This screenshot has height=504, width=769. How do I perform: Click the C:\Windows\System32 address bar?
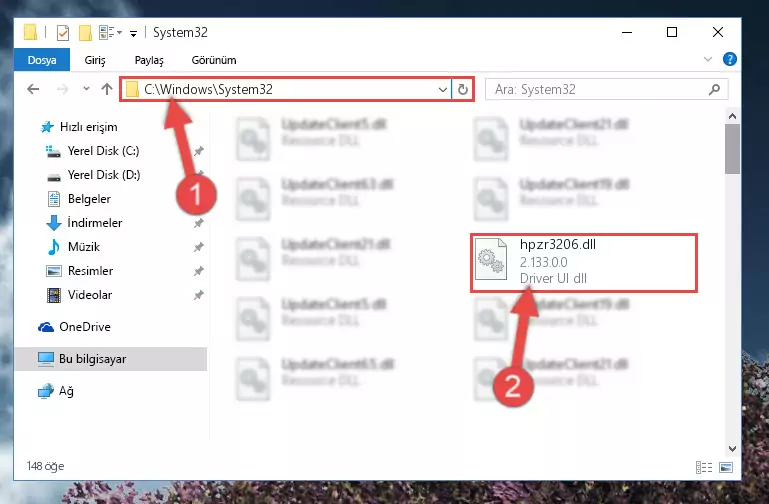pos(285,89)
